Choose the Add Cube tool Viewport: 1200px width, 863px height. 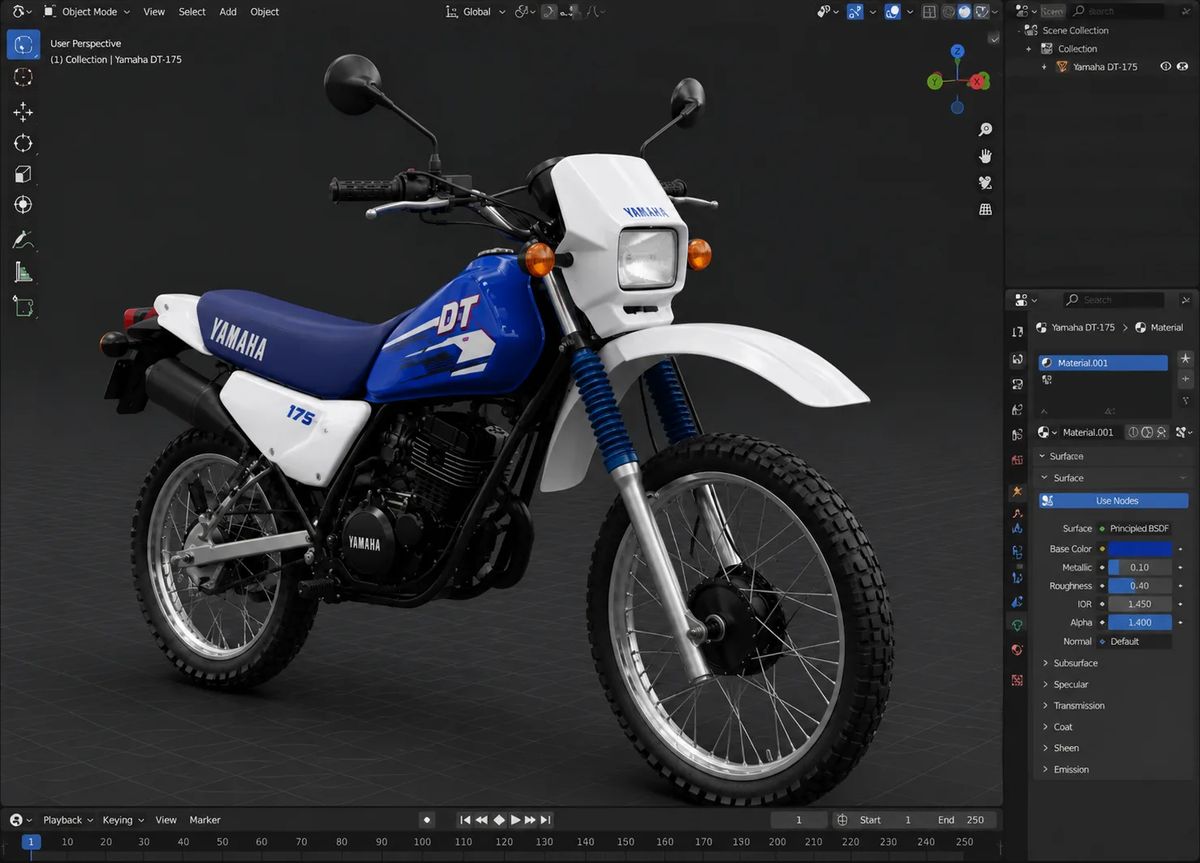[23, 305]
